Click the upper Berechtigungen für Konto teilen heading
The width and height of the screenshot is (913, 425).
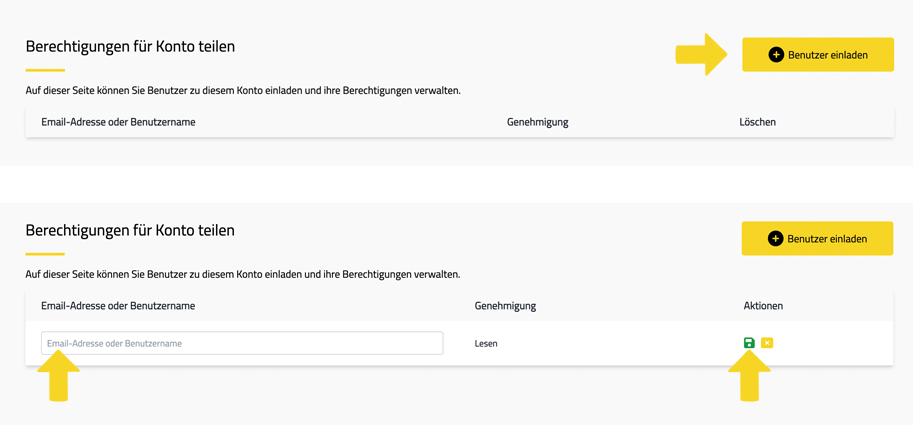[x=130, y=47]
